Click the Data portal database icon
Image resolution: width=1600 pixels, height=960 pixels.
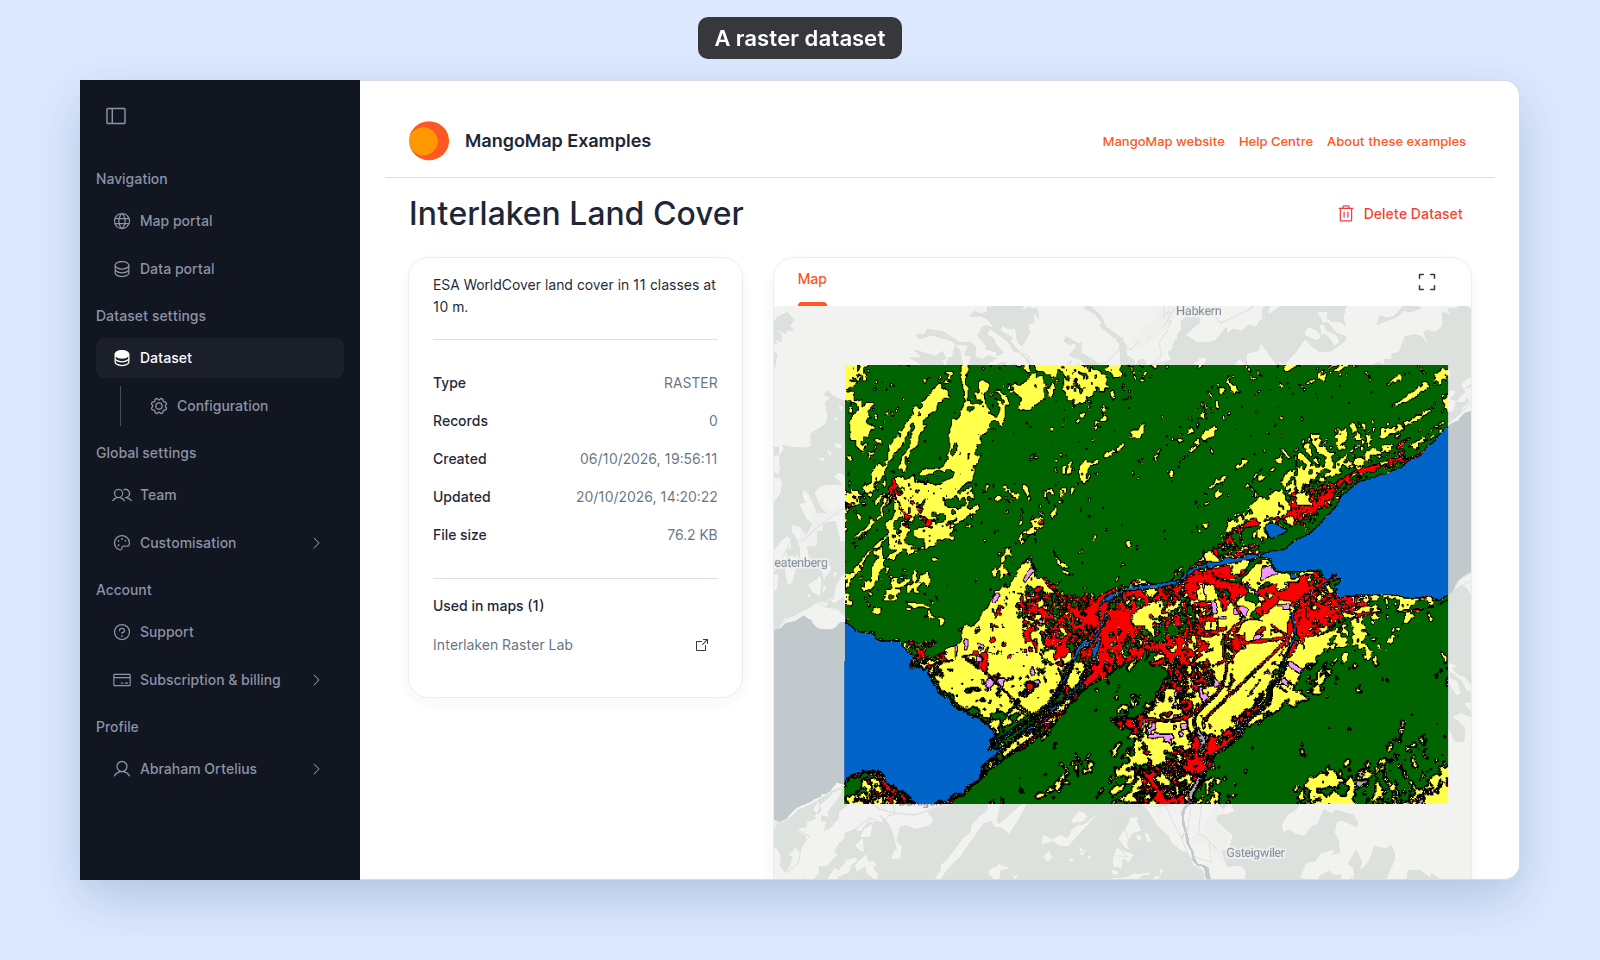tap(122, 269)
